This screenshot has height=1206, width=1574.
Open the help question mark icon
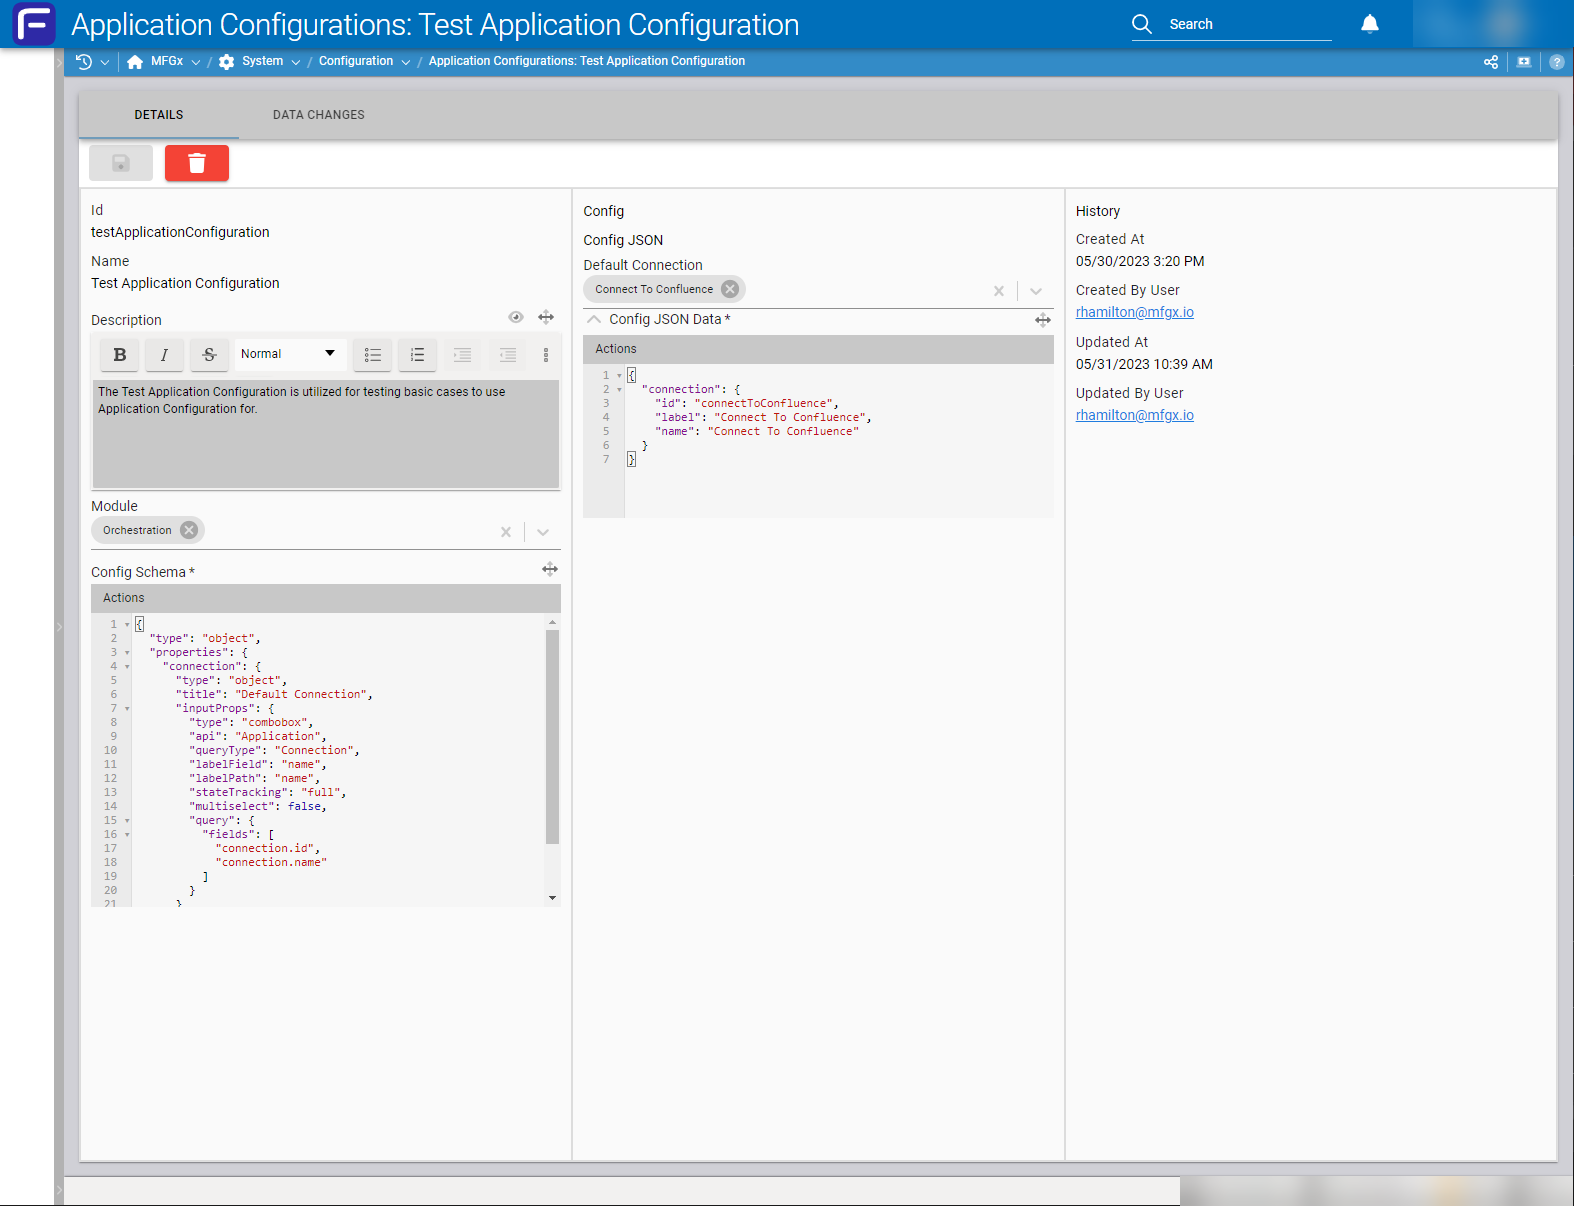pos(1557,62)
